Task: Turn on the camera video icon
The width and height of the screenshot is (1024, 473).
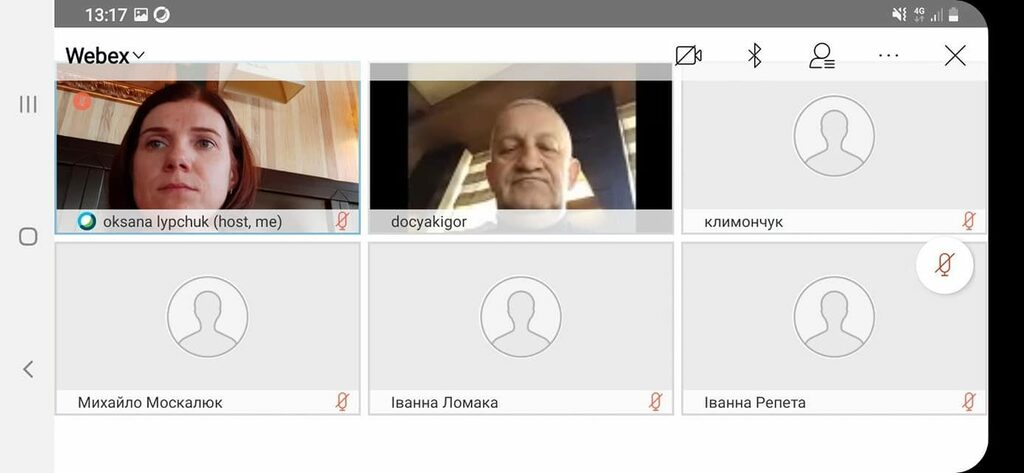Action: tap(688, 56)
